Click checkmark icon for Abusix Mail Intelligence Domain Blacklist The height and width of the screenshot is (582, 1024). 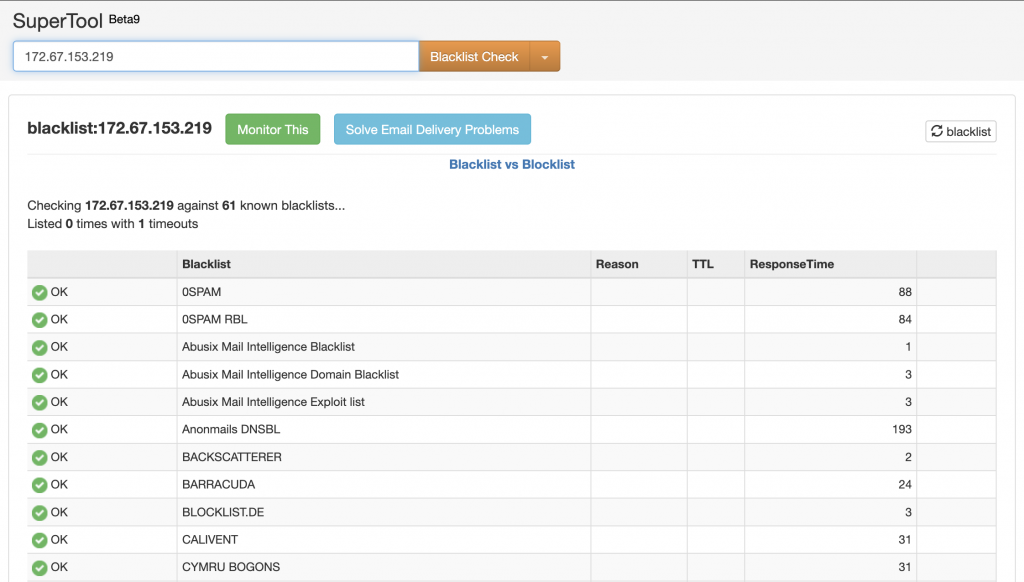(x=39, y=375)
